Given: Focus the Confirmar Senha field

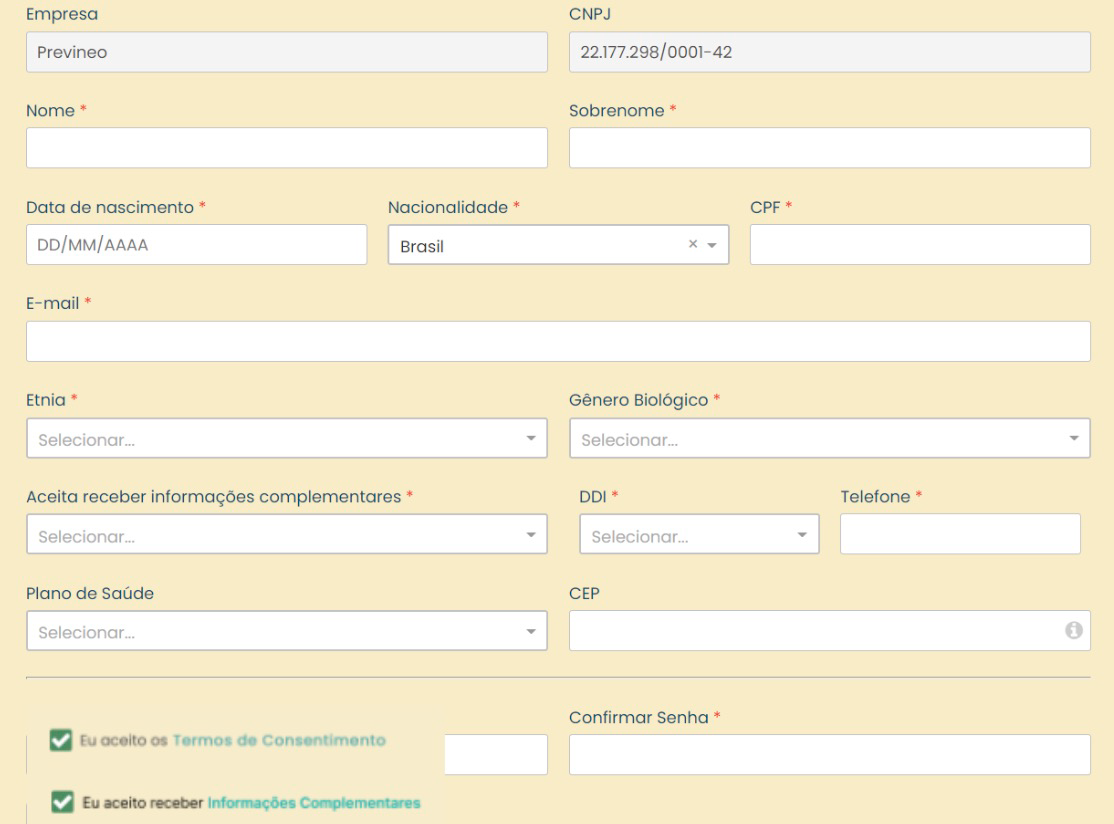Looking at the screenshot, I should pyautogui.click(x=829, y=755).
